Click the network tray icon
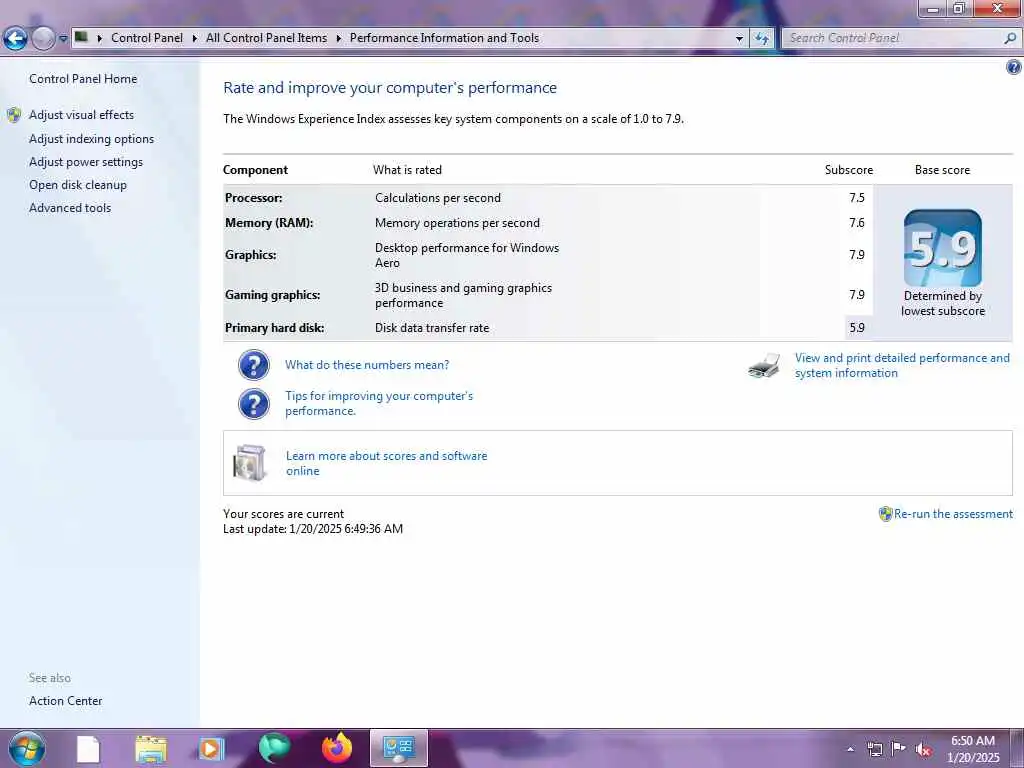 tap(874, 749)
